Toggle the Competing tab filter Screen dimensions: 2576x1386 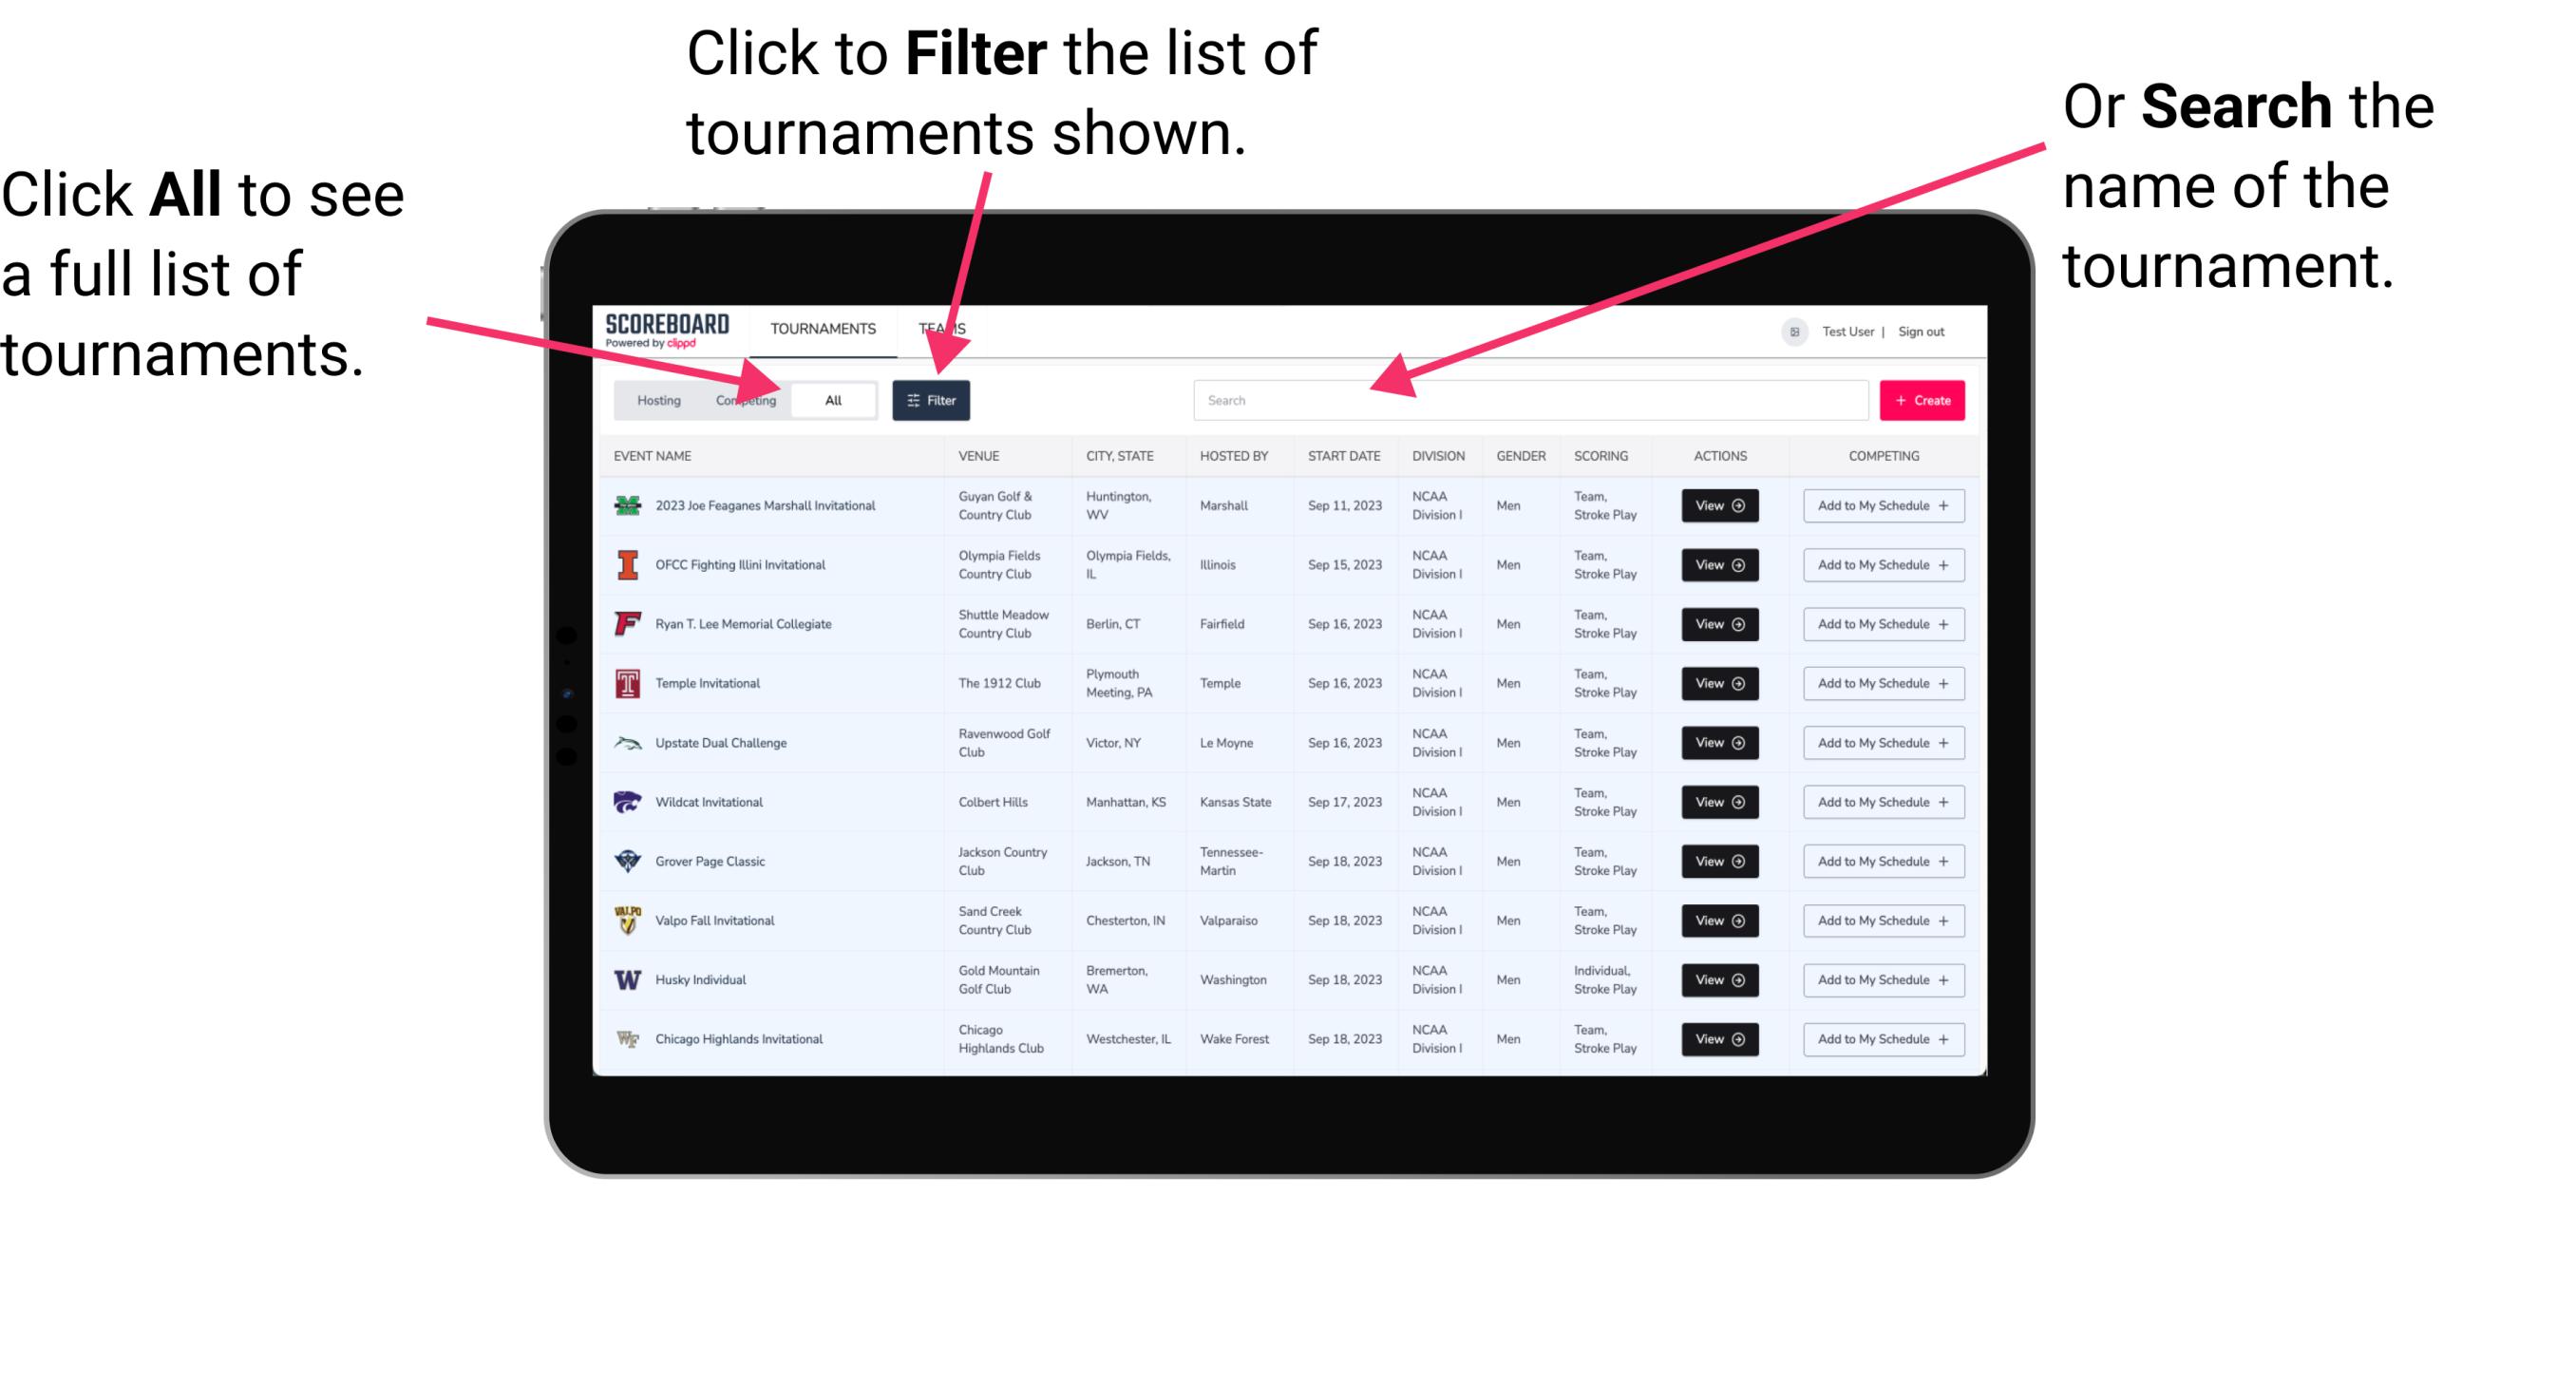point(742,399)
